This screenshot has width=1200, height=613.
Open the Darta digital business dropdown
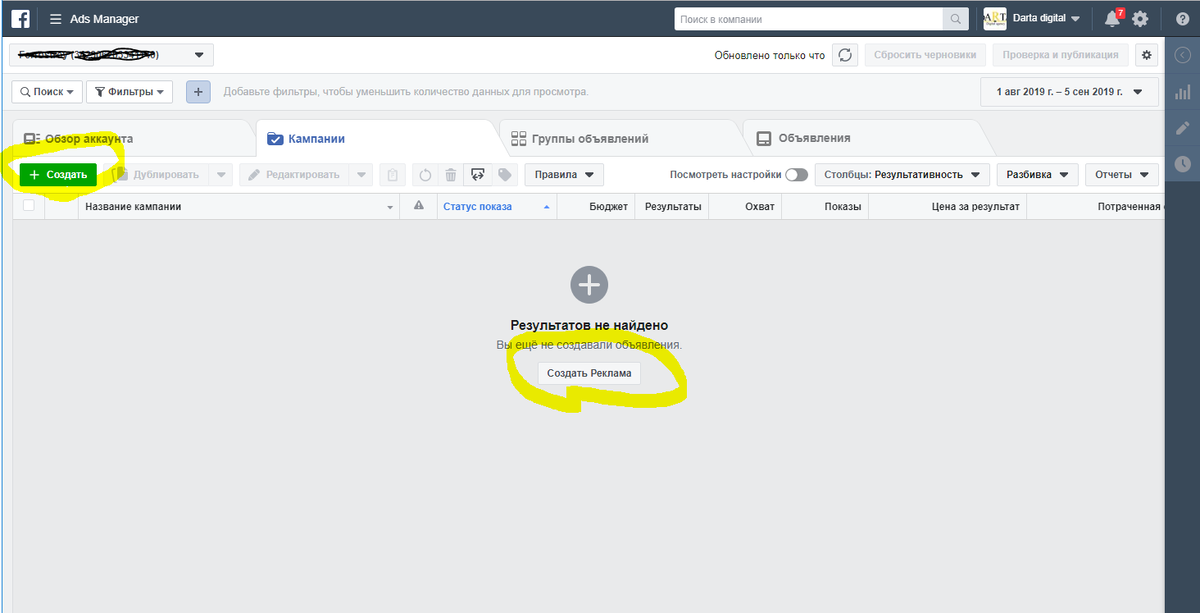pos(1045,19)
